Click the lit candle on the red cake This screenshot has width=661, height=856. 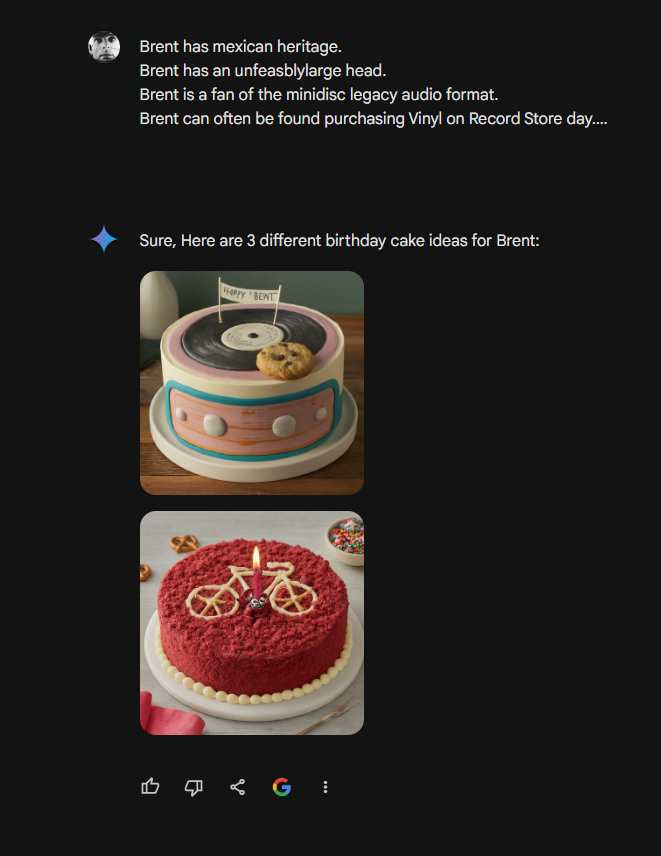256,572
